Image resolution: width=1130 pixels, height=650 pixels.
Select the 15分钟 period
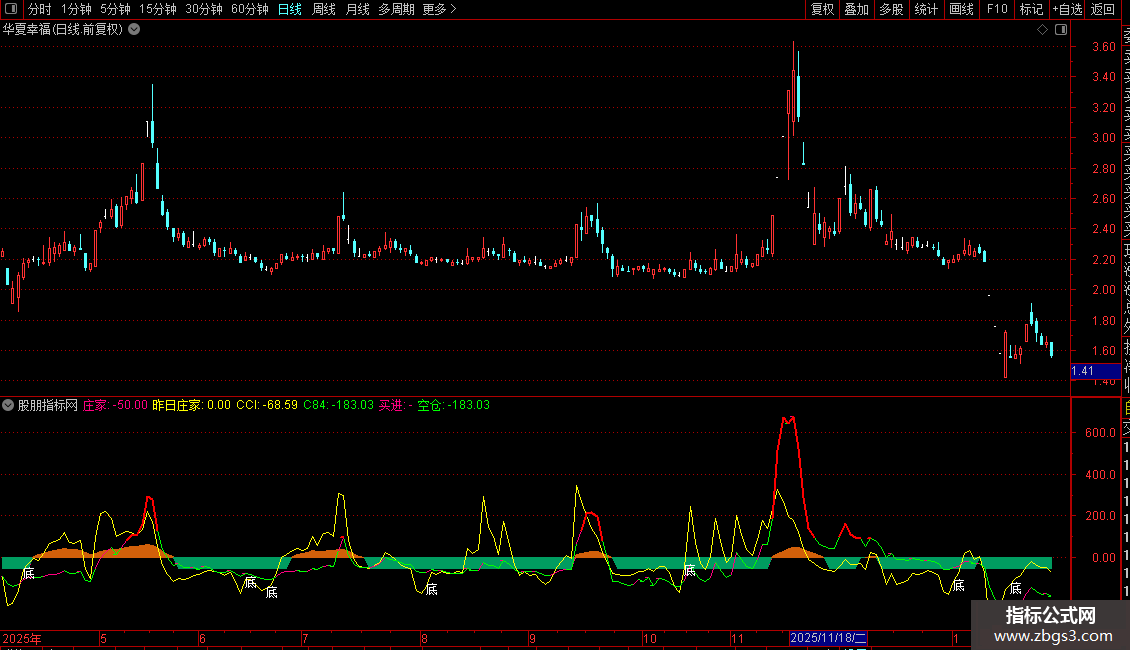[158, 9]
